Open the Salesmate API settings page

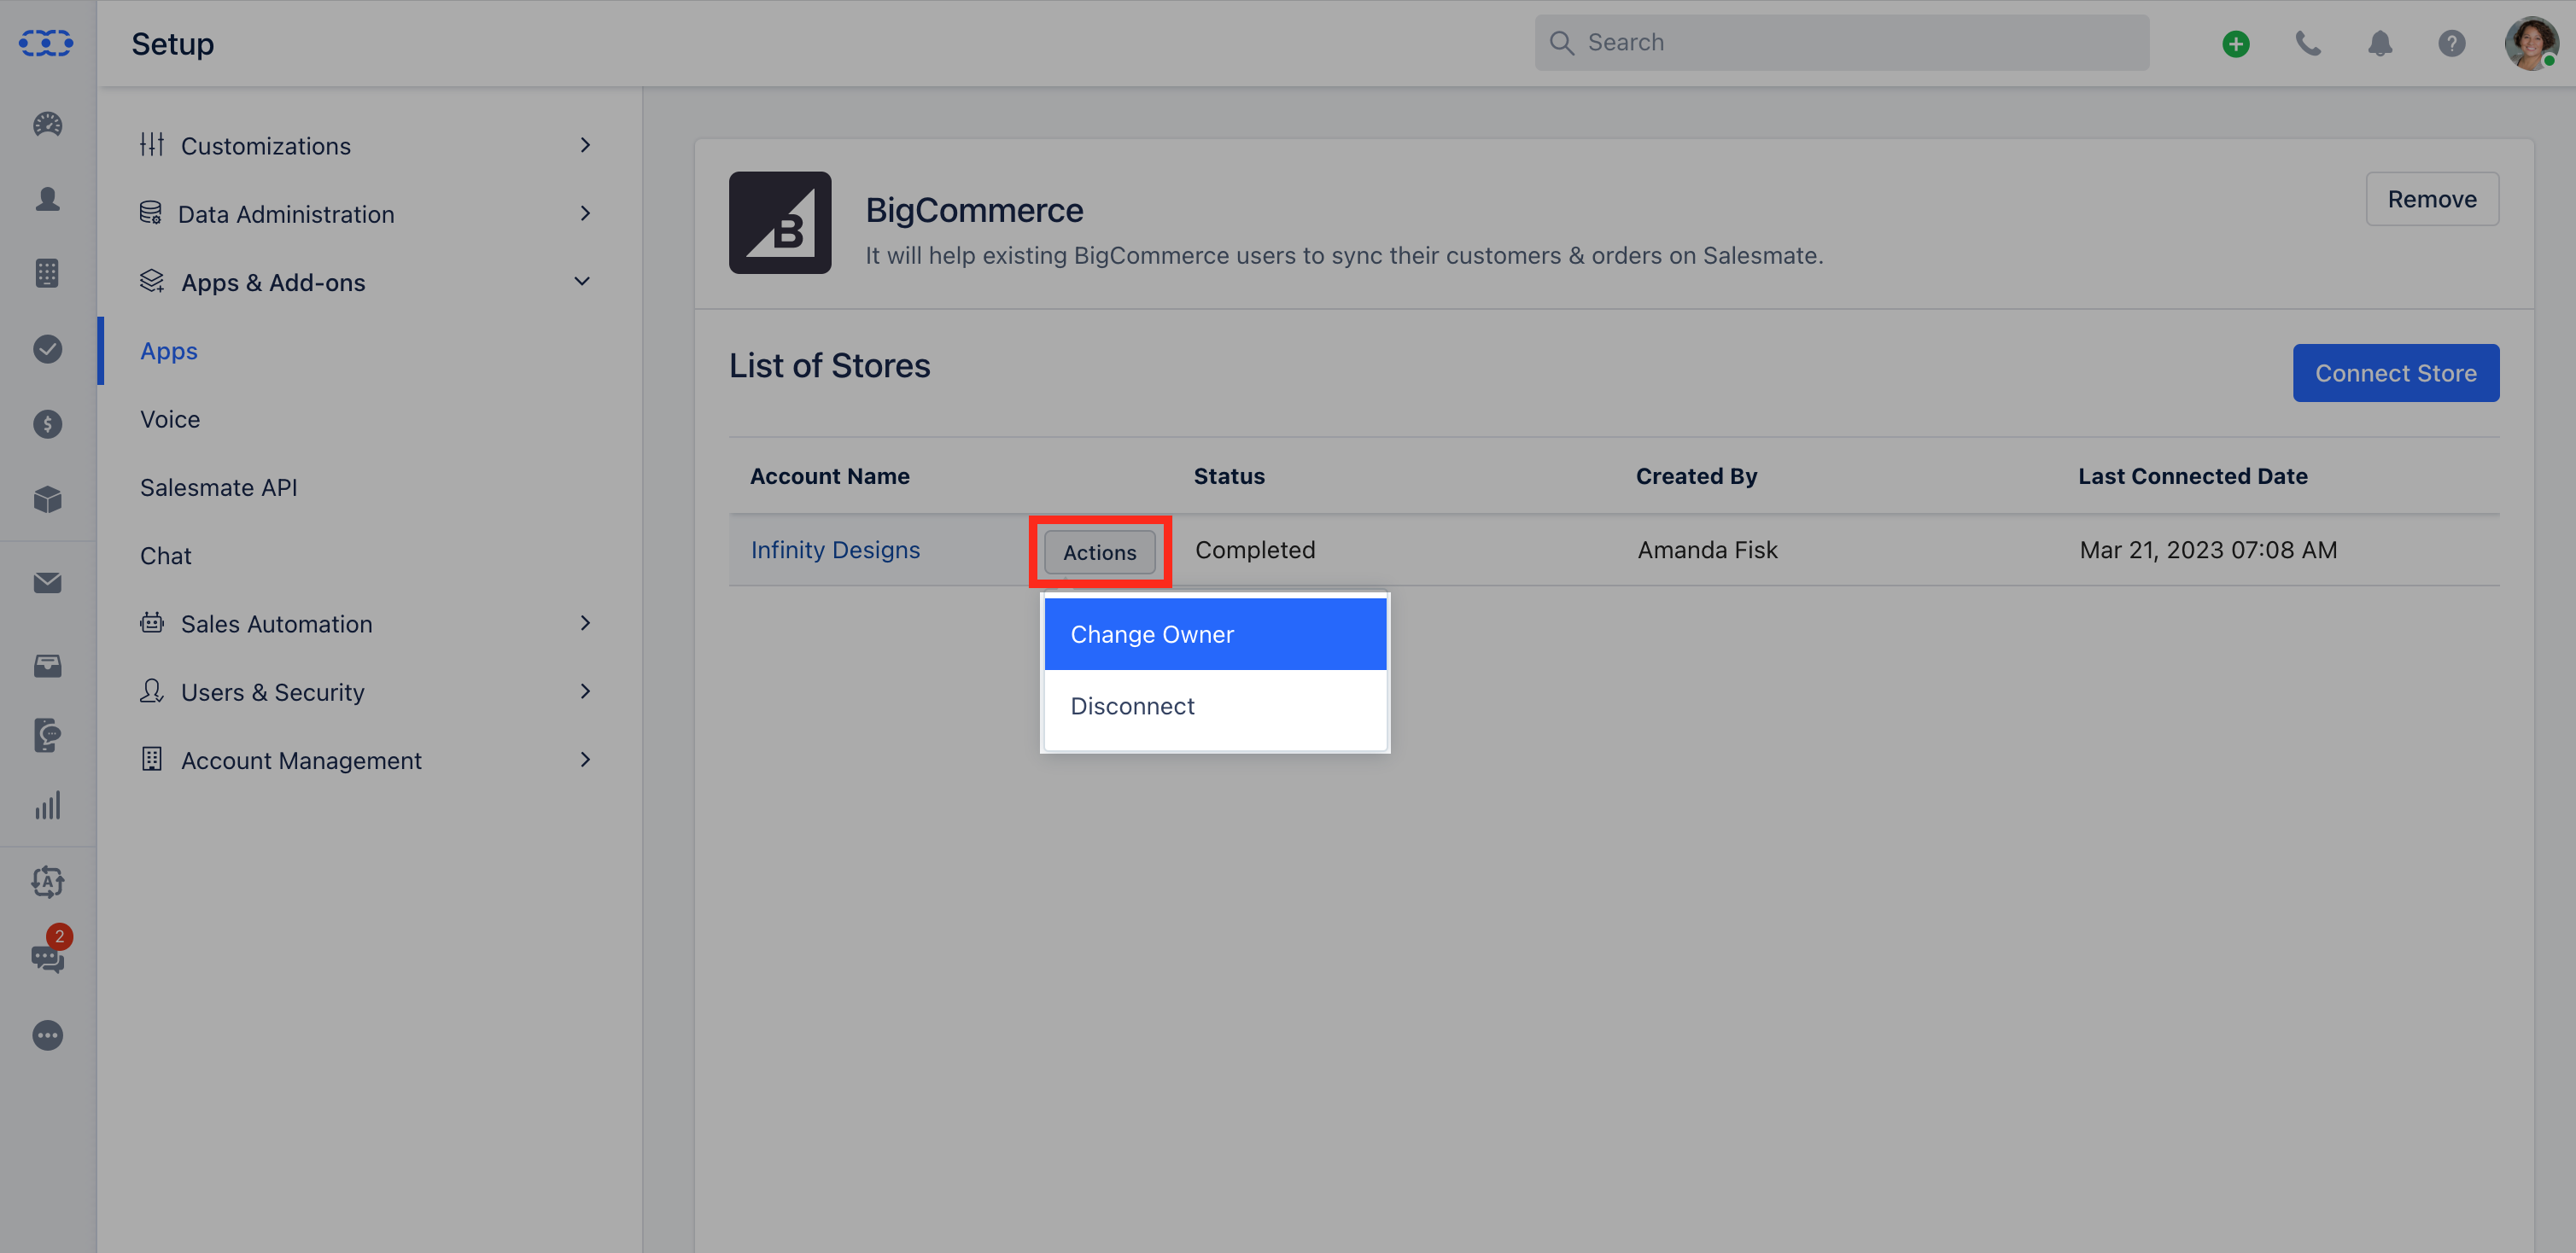219,487
